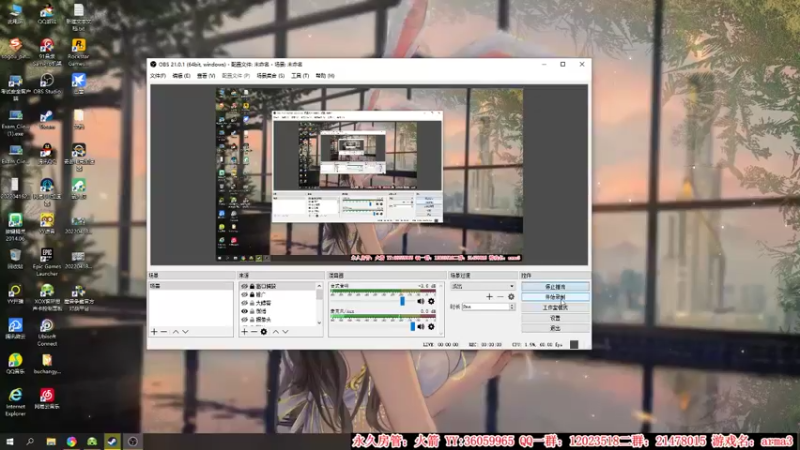The width and height of the screenshot is (800, 450).
Task: Toggle lock on 窗口捕获 source
Action: (252, 286)
